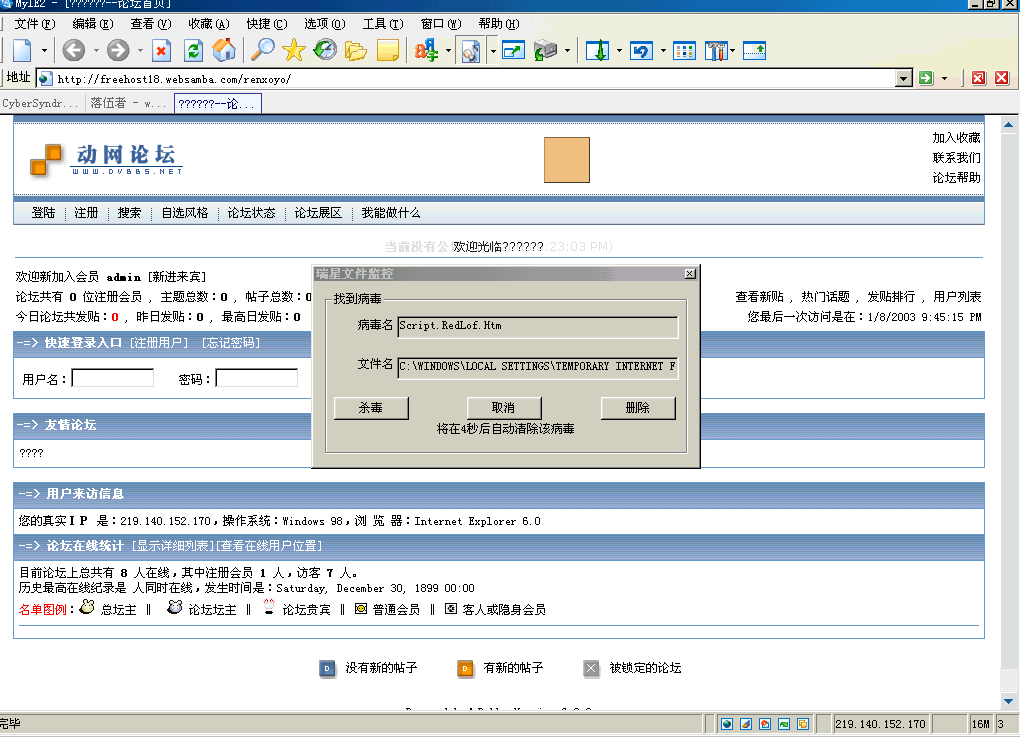This screenshot has height=737, width=1020.
Task: Click the 取消 button in virus alert
Action: pos(504,408)
